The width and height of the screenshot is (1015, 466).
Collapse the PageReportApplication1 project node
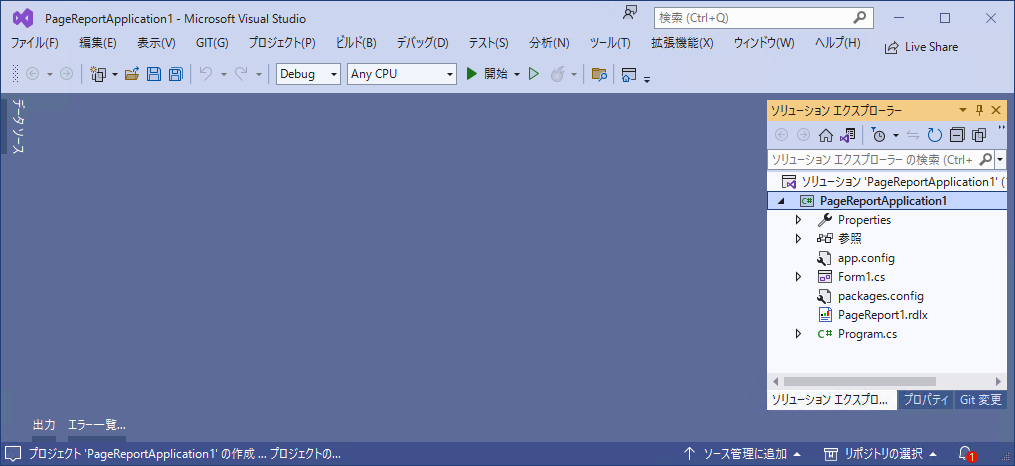point(781,201)
